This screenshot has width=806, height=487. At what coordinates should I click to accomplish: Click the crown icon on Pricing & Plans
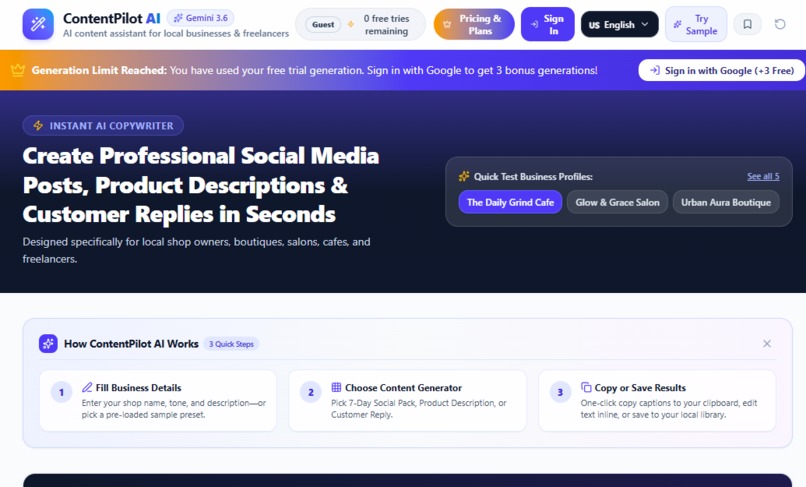(447, 24)
